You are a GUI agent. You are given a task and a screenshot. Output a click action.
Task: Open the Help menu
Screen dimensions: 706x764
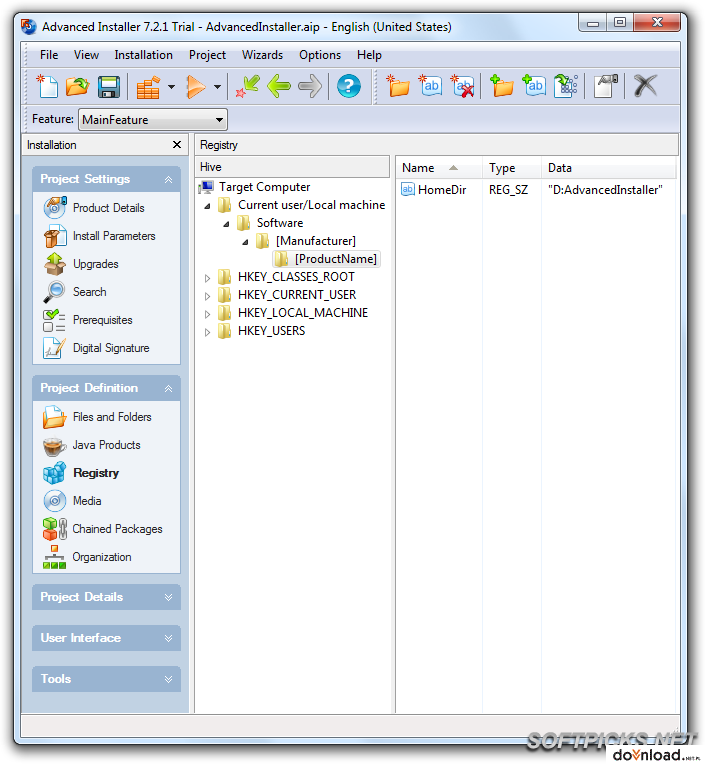[369, 55]
